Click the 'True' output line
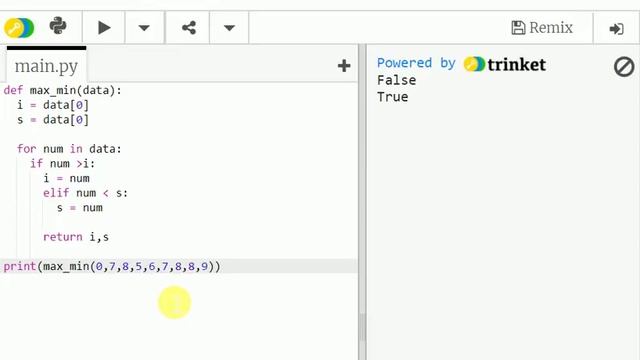Image resolution: width=640 pixels, height=360 pixels. tap(392, 97)
